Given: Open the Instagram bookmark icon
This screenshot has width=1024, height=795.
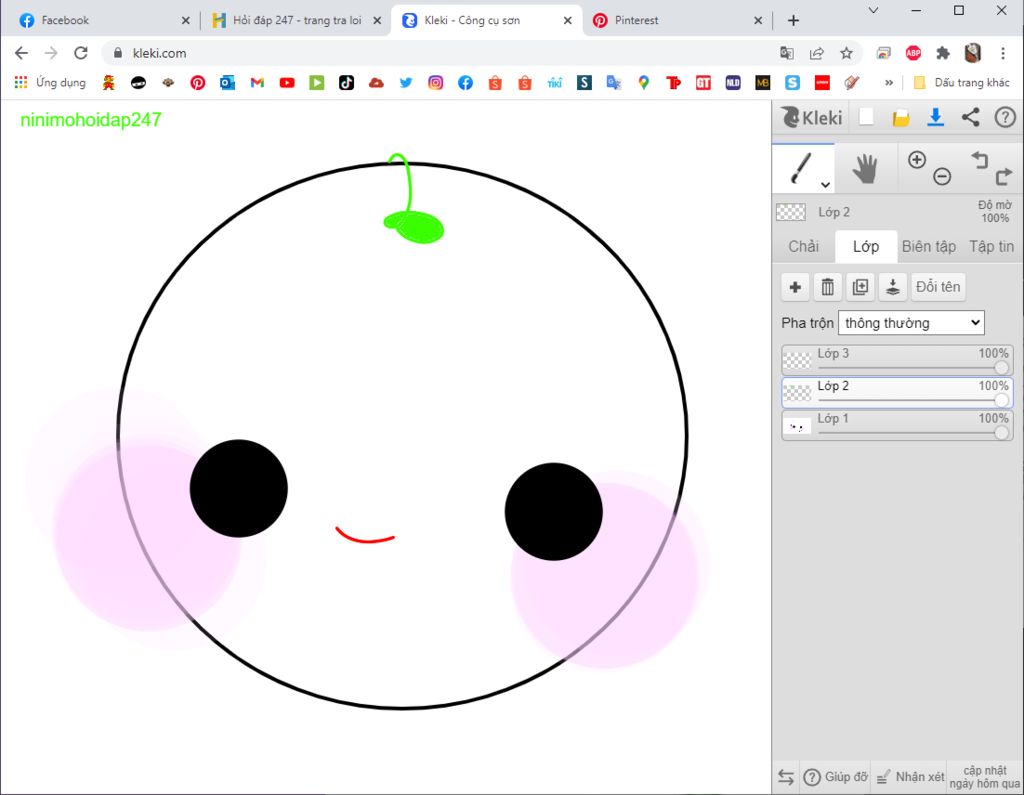Looking at the screenshot, I should [x=436, y=82].
